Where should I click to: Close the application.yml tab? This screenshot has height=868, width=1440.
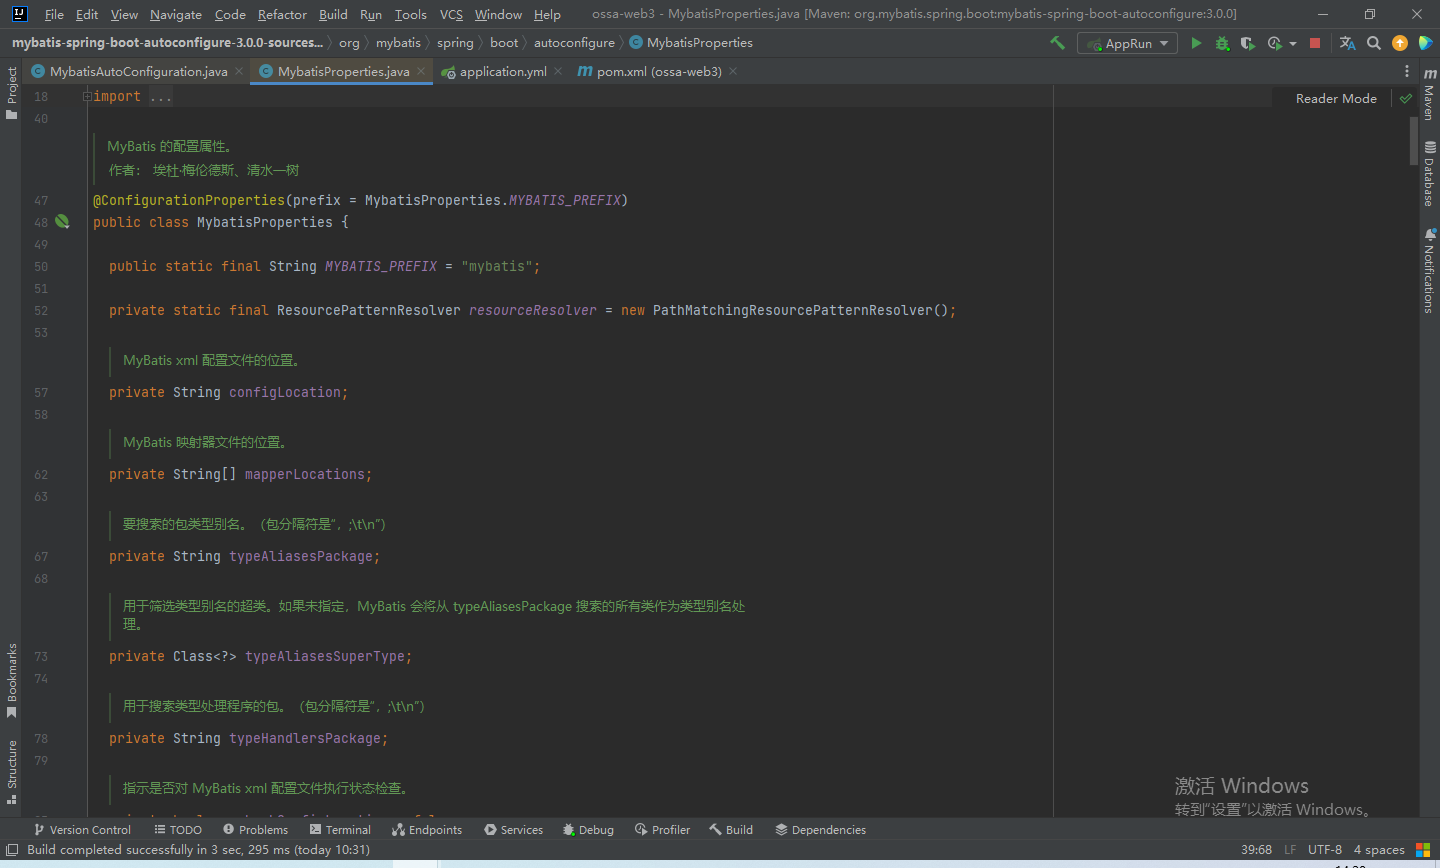(558, 71)
